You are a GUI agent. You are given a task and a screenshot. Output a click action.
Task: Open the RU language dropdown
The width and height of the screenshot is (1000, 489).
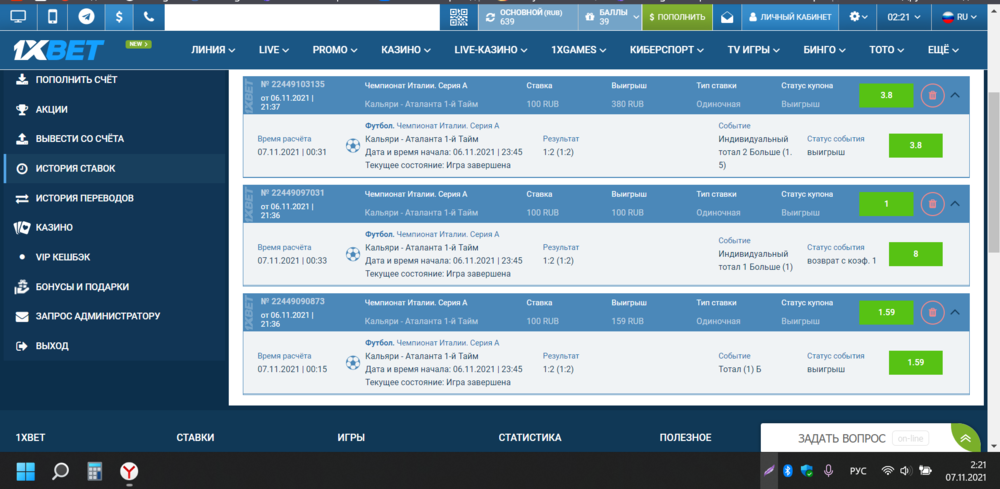tap(960, 17)
